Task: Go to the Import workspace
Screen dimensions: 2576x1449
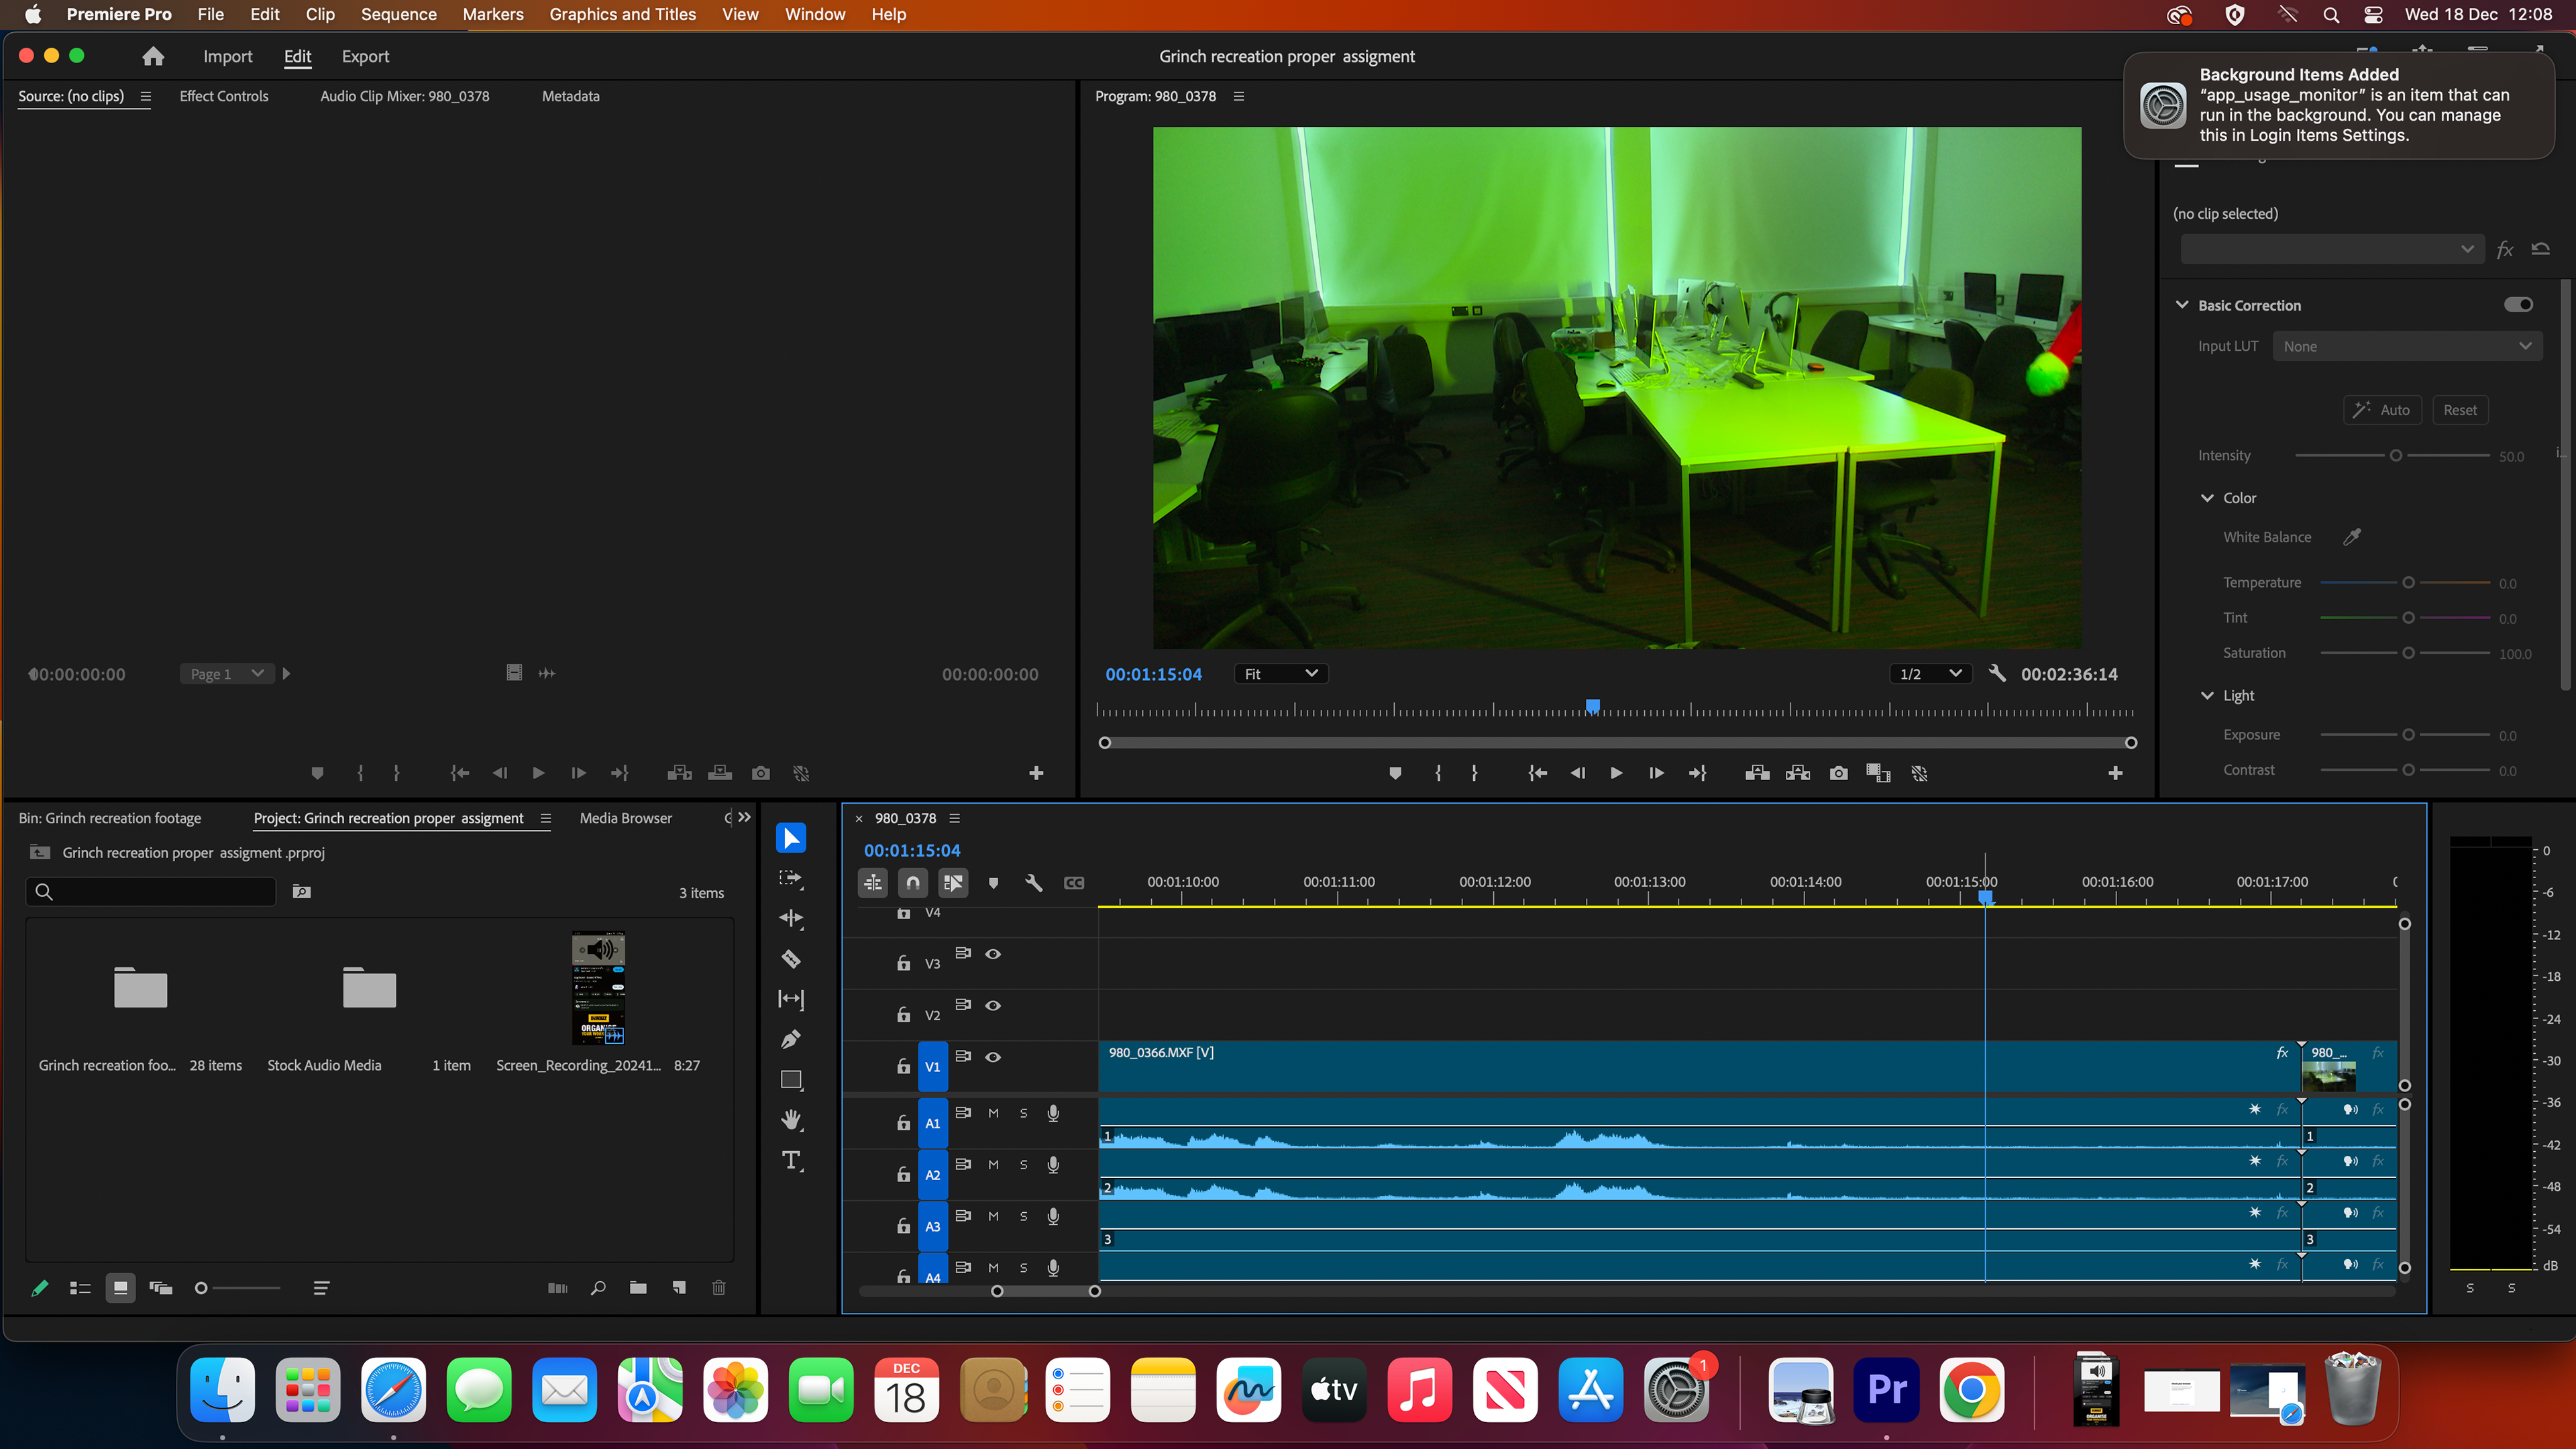Action: tap(228, 57)
